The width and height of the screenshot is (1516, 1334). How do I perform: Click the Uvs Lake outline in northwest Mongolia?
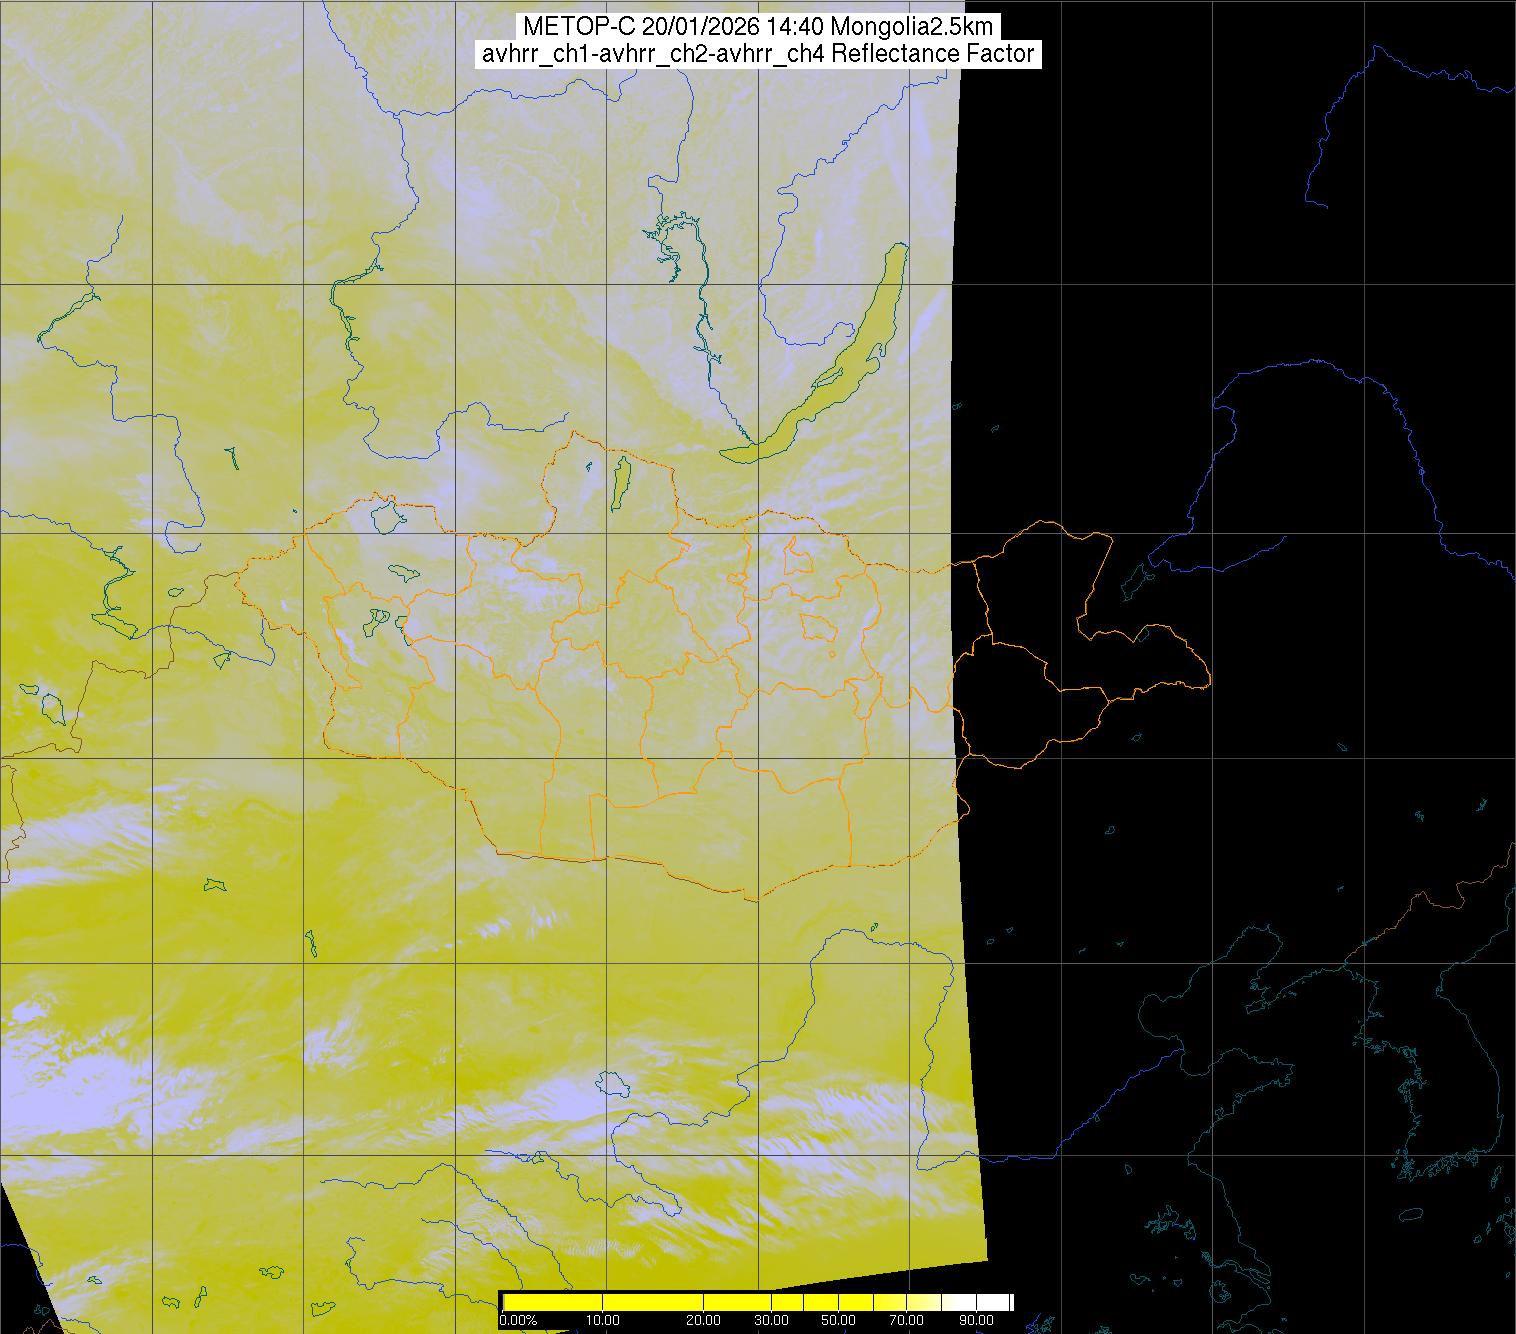(386, 517)
